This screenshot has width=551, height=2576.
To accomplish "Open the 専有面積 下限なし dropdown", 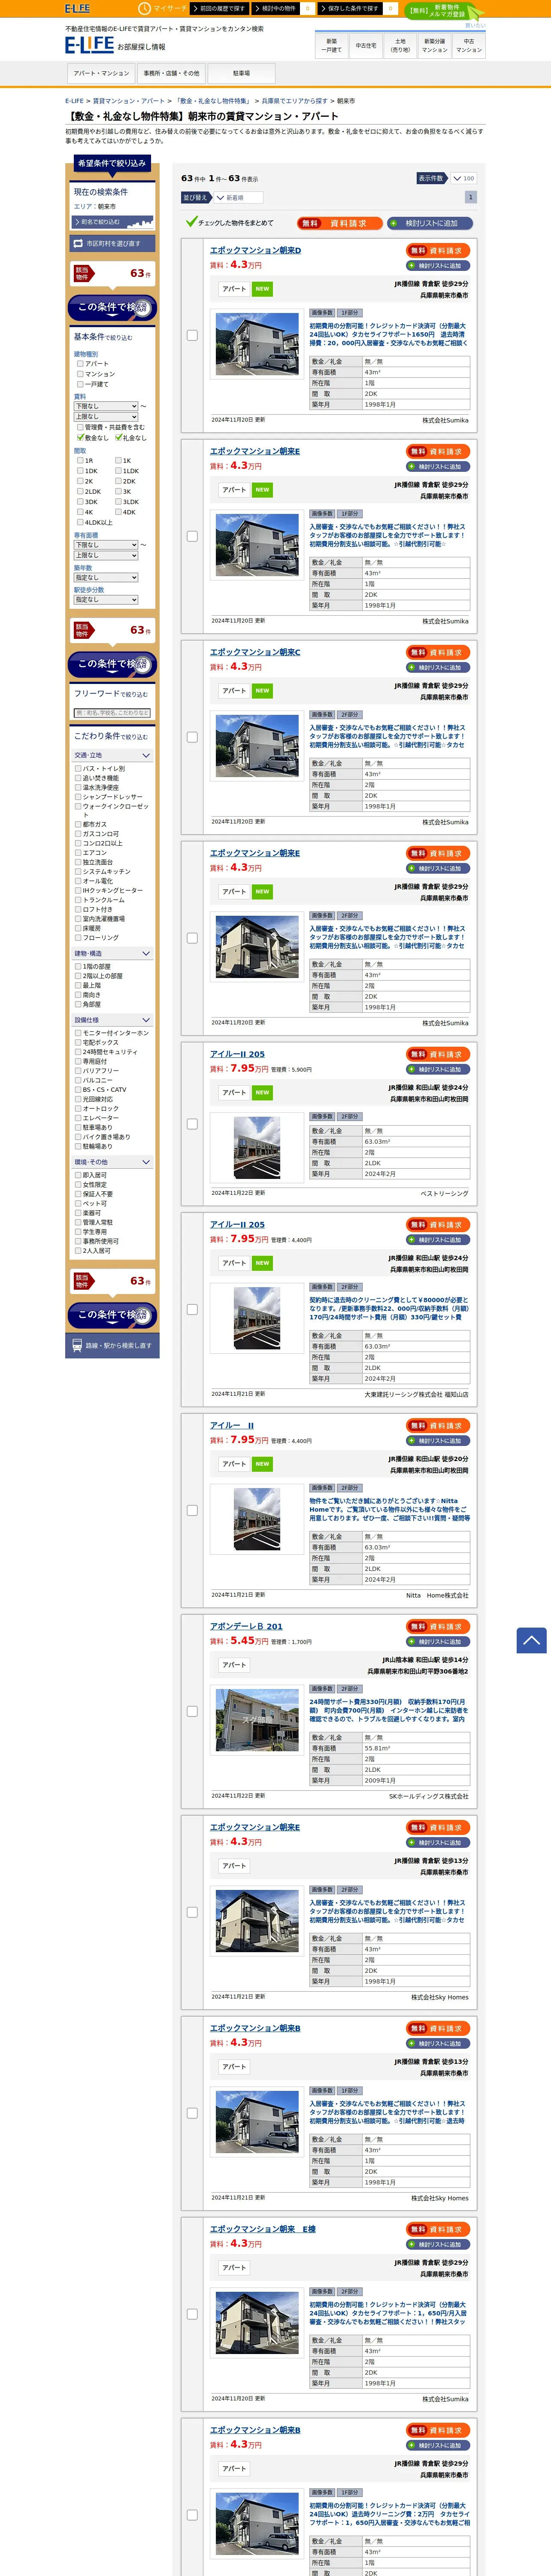I will tap(106, 545).
